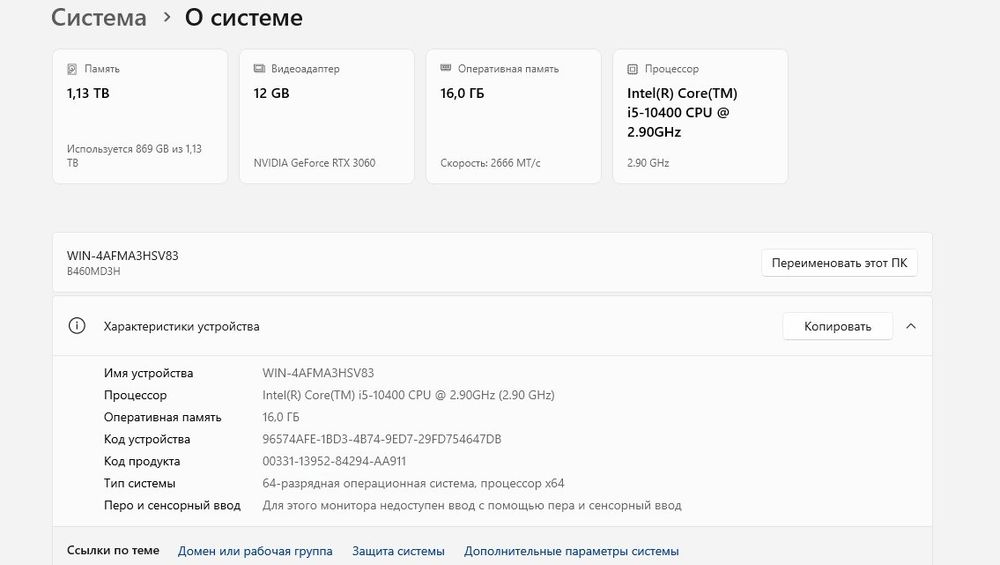The image size is (1000, 565).
Task: Select Код продукта value 00331-13952-84294-AA911
Action: pyautogui.click(x=334, y=461)
